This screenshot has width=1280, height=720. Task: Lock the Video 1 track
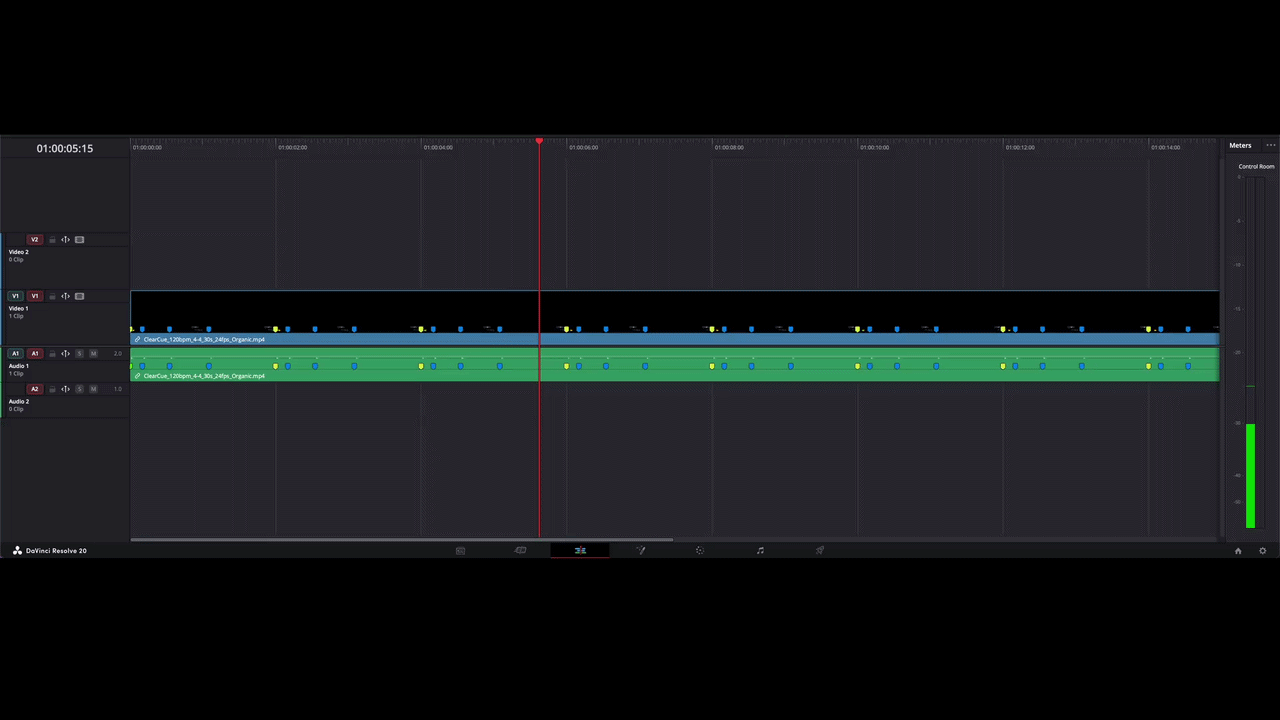coord(52,296)
